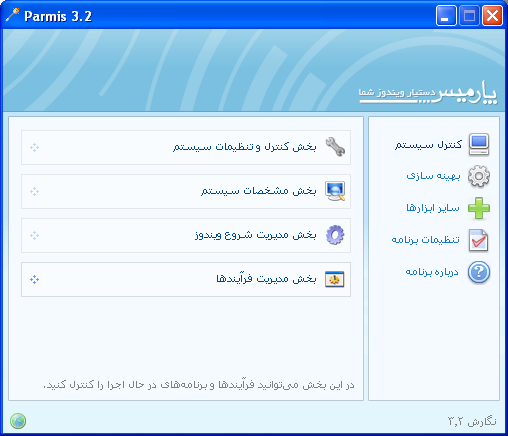This screenshot has width=508, height=436.
Task: Click the magic wand icon in the title bar
Action: [12, 15]
